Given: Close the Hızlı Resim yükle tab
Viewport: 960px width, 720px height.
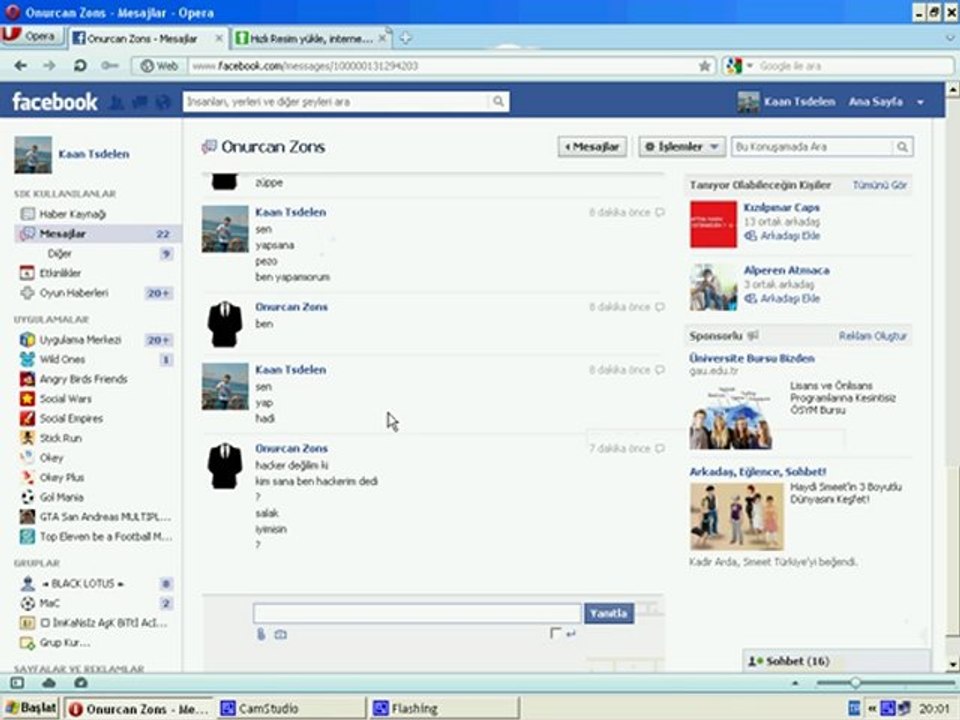Looking at the screenshot, I should point(382,39).
